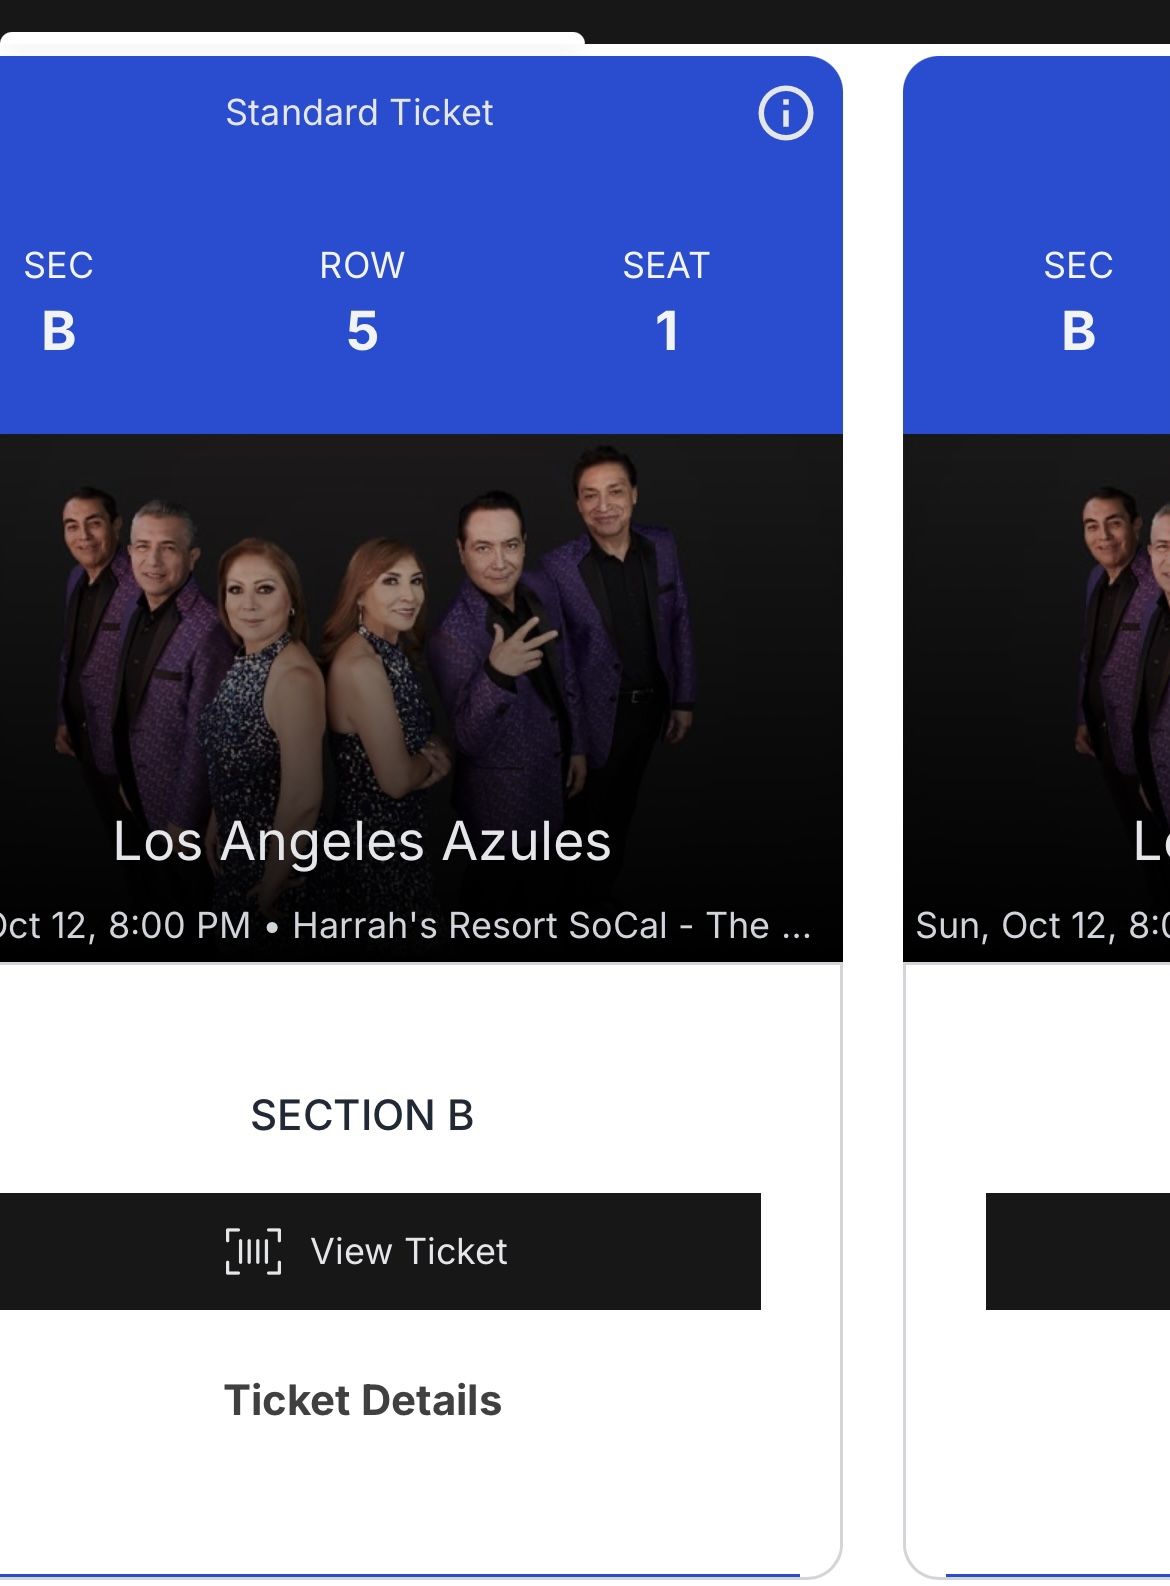This screenshot has width=1170, height=1586.
Task: Click the ROW 5 value
Action: tap(362, 330)
